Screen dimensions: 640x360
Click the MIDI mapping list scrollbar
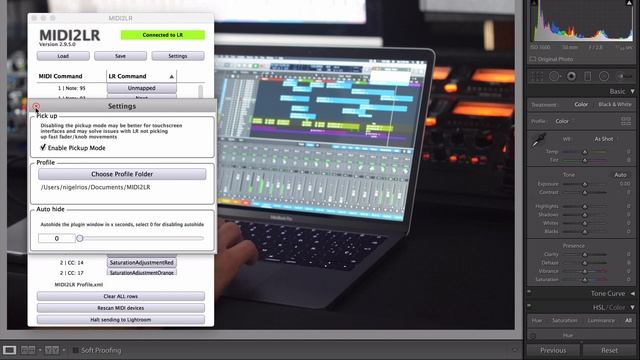tap(200, 91)
